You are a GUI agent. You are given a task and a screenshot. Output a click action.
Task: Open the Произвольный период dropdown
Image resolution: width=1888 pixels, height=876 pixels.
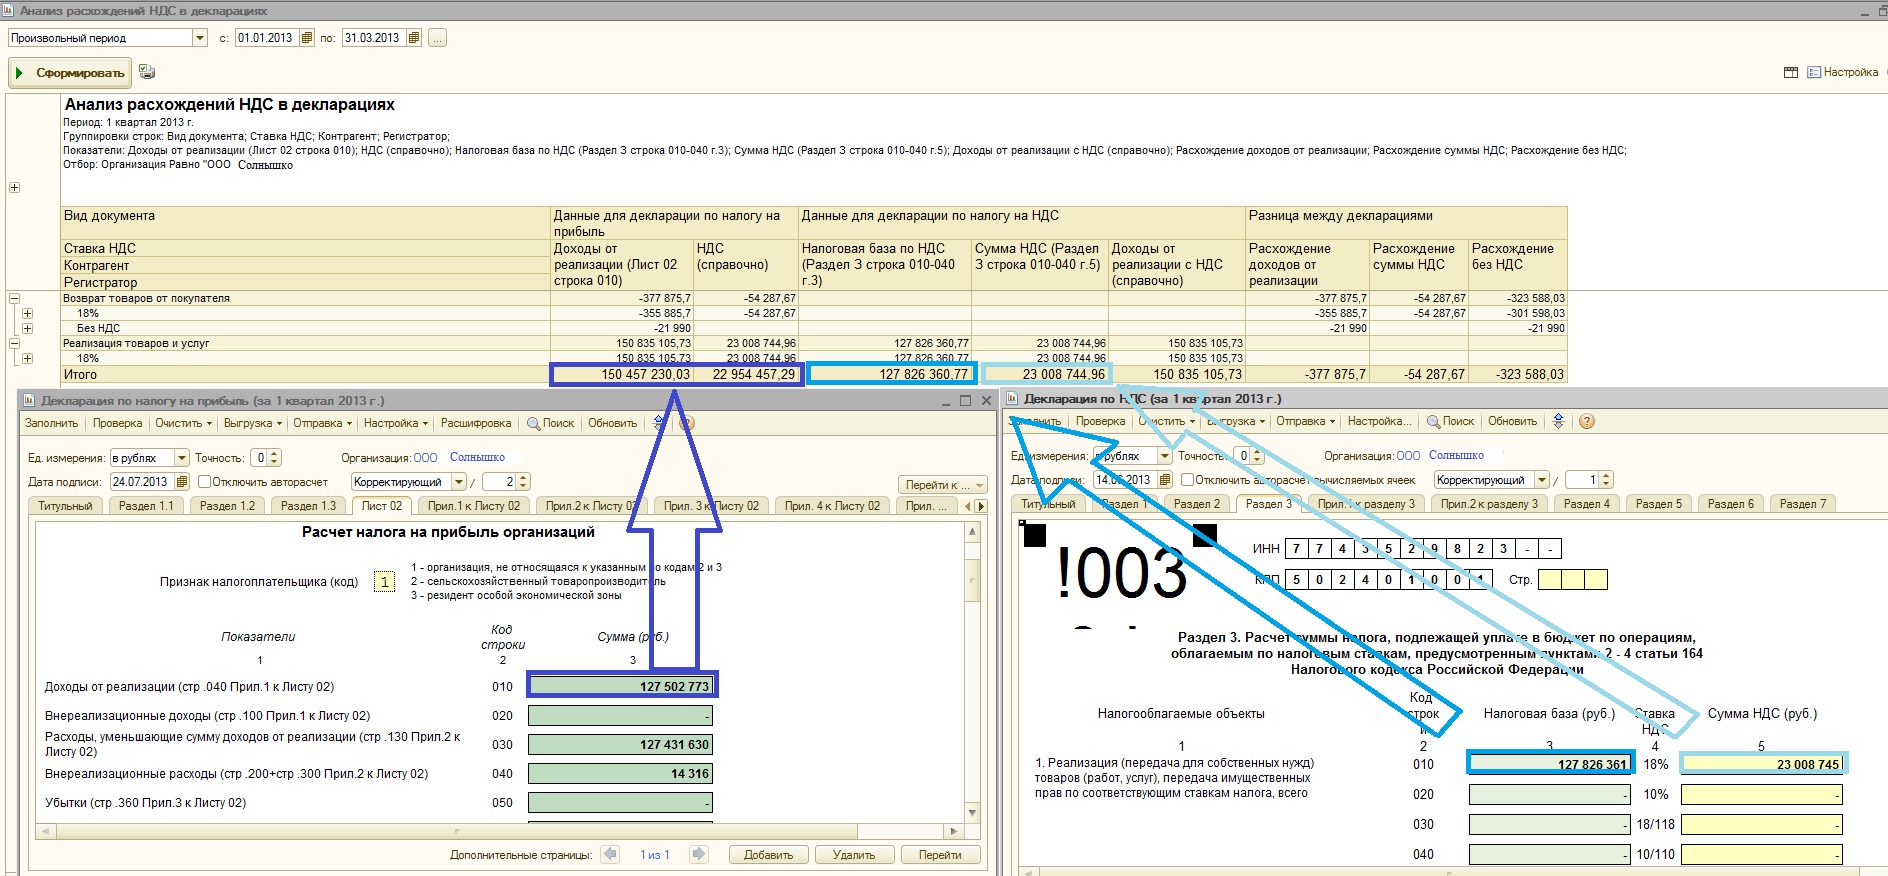[199, 38]
